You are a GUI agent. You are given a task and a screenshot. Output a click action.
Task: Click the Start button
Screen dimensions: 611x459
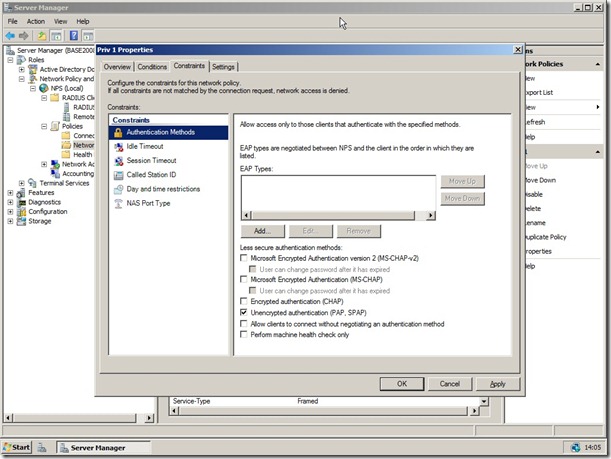[x=17, y=447]
